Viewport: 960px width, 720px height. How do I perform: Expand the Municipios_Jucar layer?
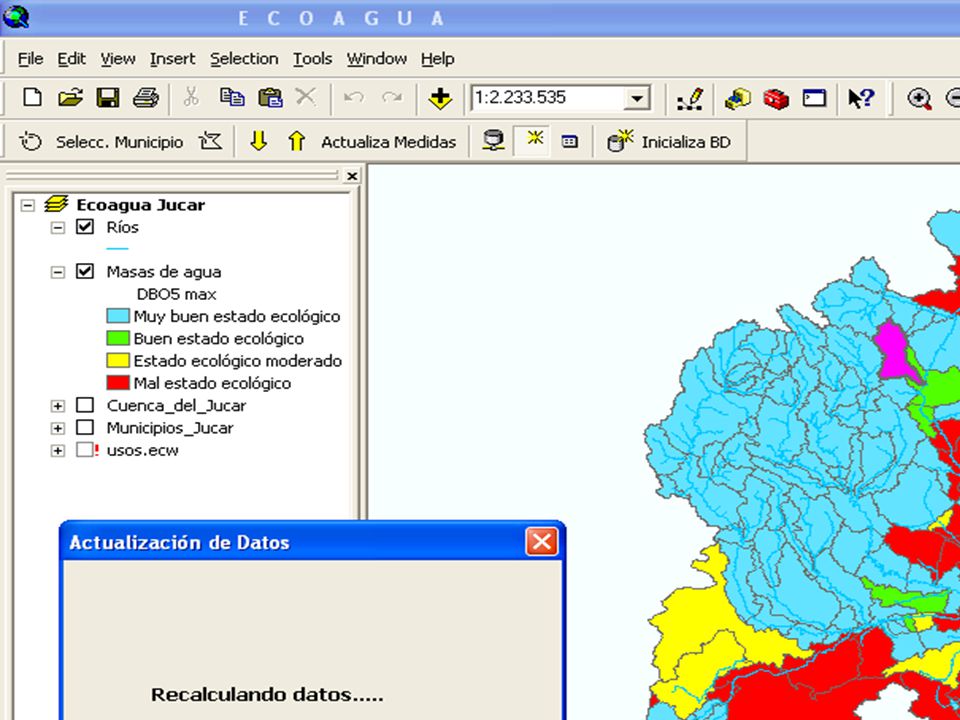(x=58, y=428)
